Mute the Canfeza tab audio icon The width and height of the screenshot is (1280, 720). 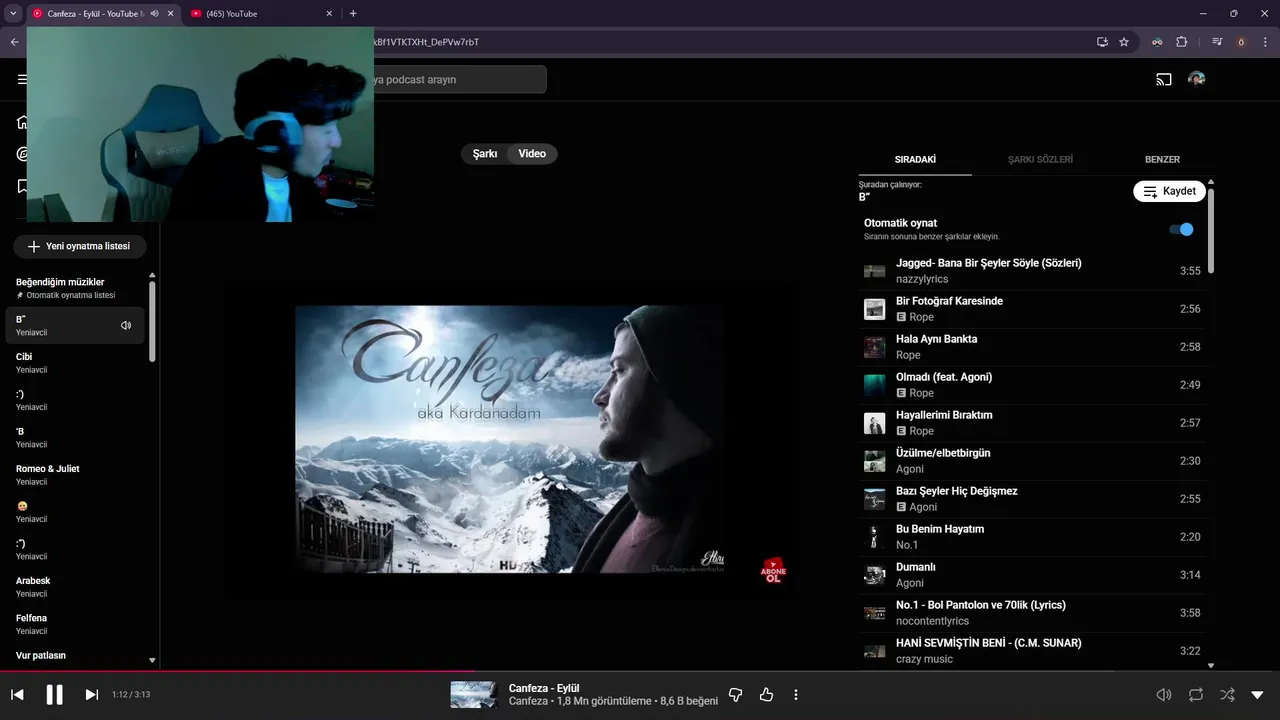point(154,14)
